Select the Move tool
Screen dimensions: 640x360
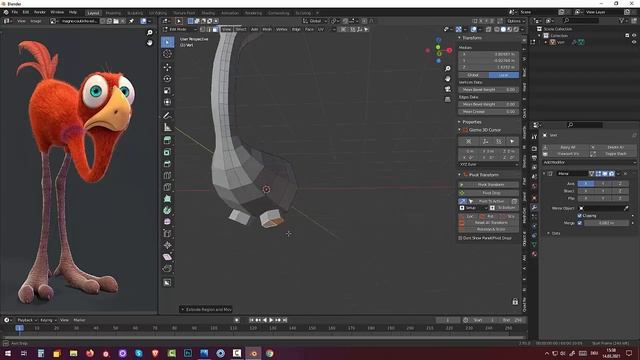pyautogui.click(x=167, y=67)
